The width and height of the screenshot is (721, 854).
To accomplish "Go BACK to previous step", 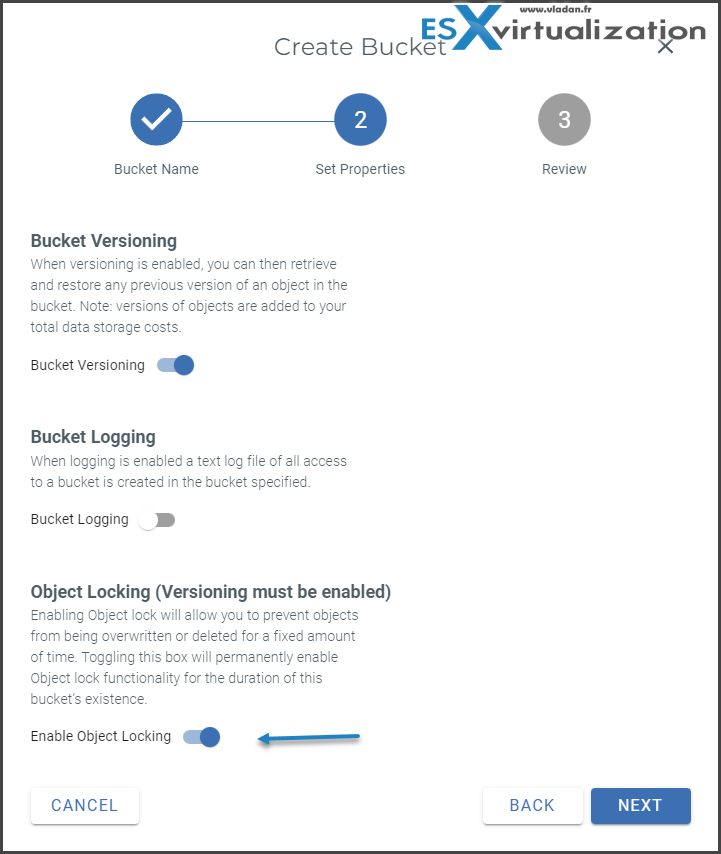I will click(x=532, y=805).
